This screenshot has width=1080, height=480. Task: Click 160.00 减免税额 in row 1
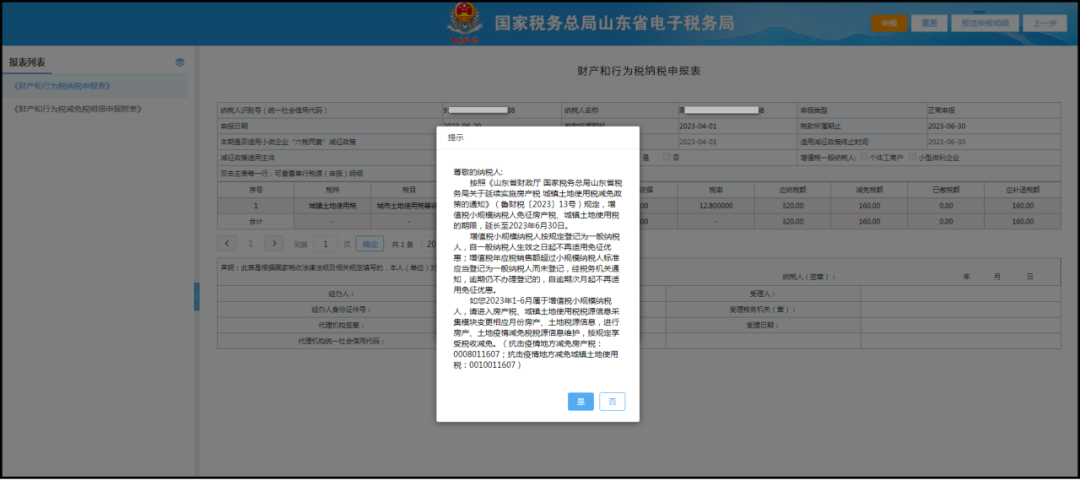[869, 205]
